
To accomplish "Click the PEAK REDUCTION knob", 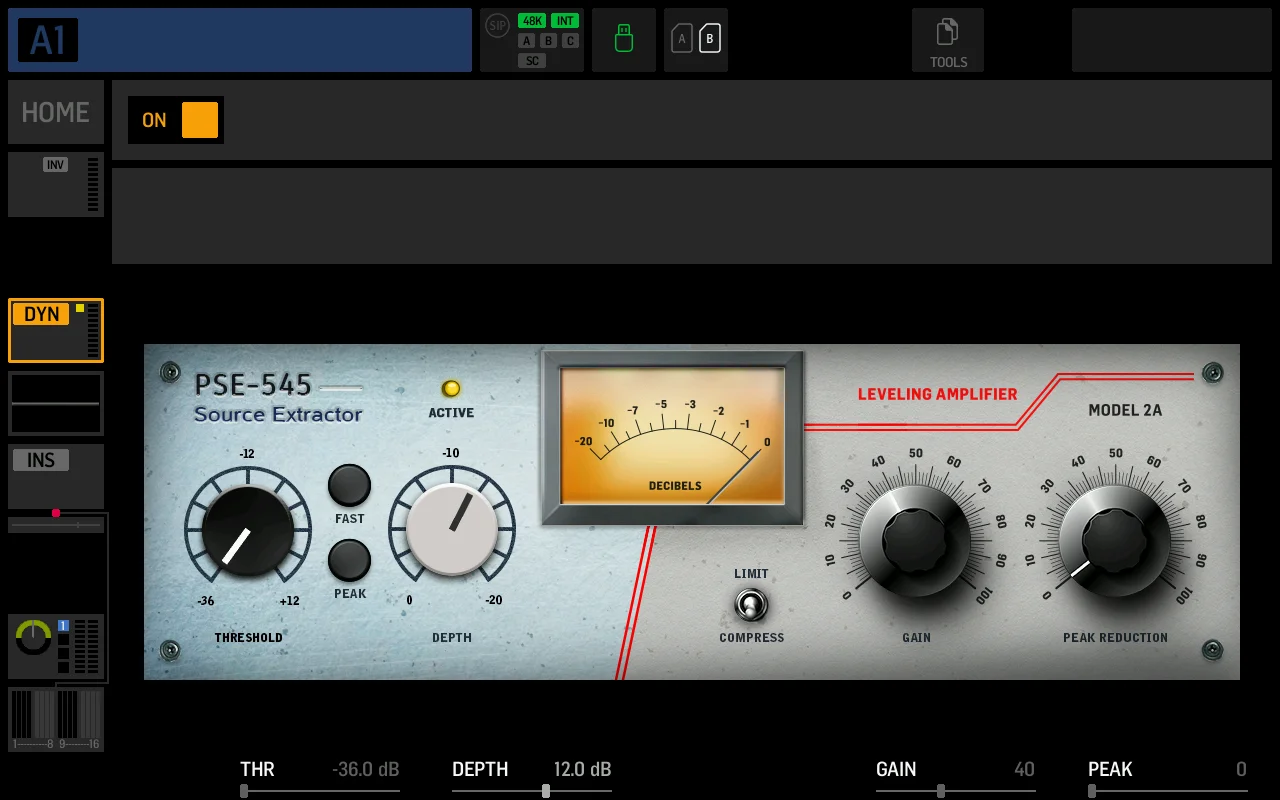I will (1114, 541).
